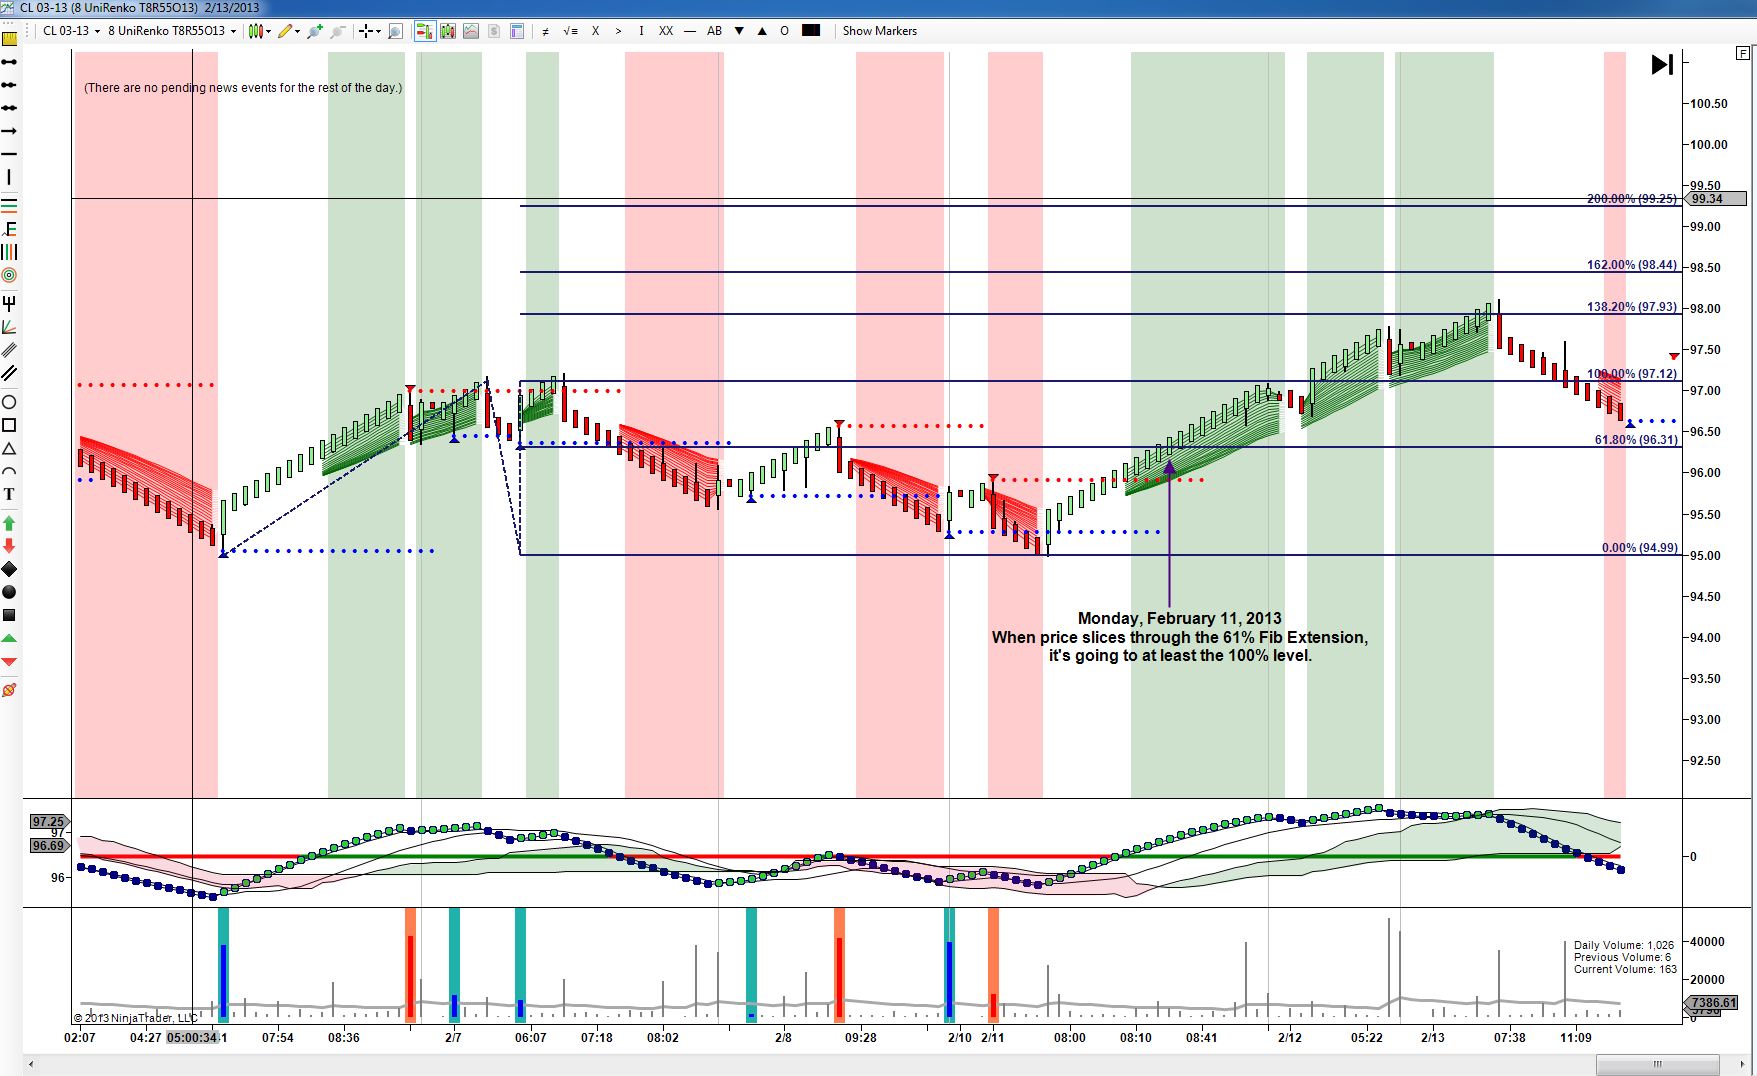
Task: Click Show Markers in toolbar
Action: (880, 31)
